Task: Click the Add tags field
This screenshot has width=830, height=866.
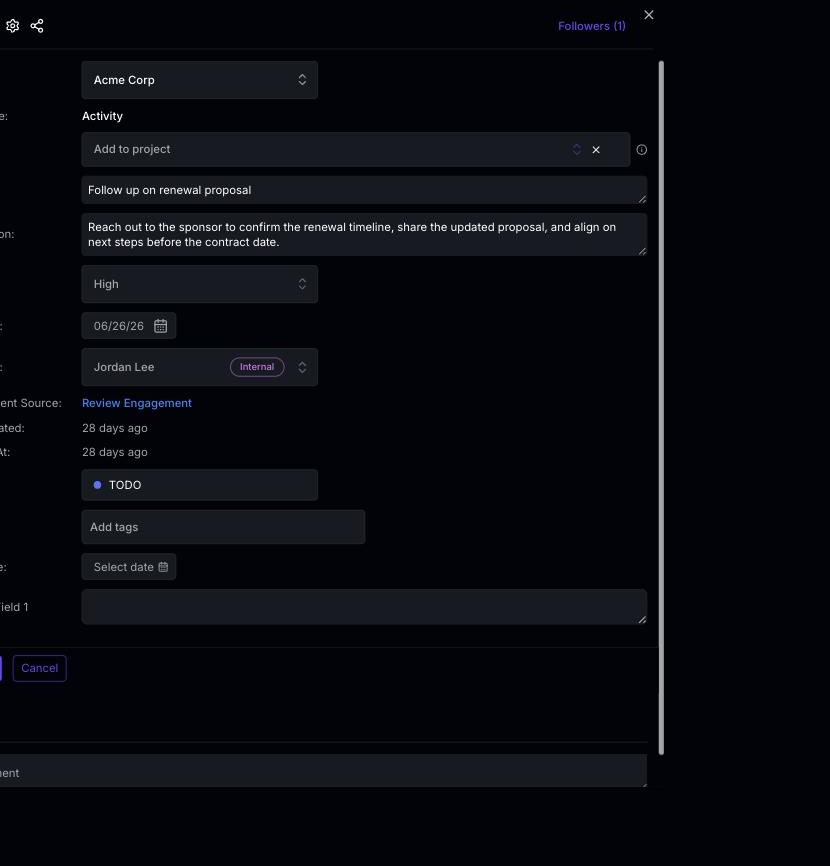Action: (x=223, y=527)
